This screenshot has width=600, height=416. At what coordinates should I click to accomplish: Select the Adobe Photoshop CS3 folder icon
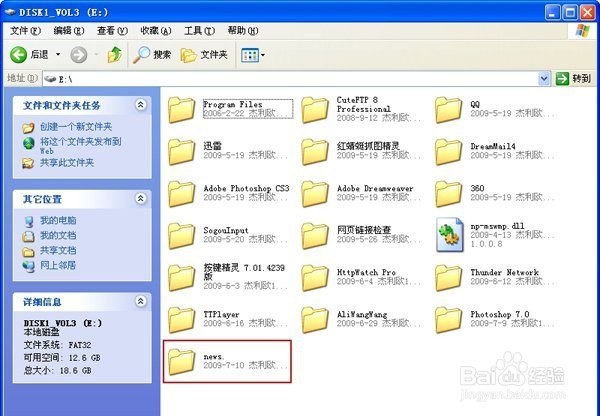point(181,194)
